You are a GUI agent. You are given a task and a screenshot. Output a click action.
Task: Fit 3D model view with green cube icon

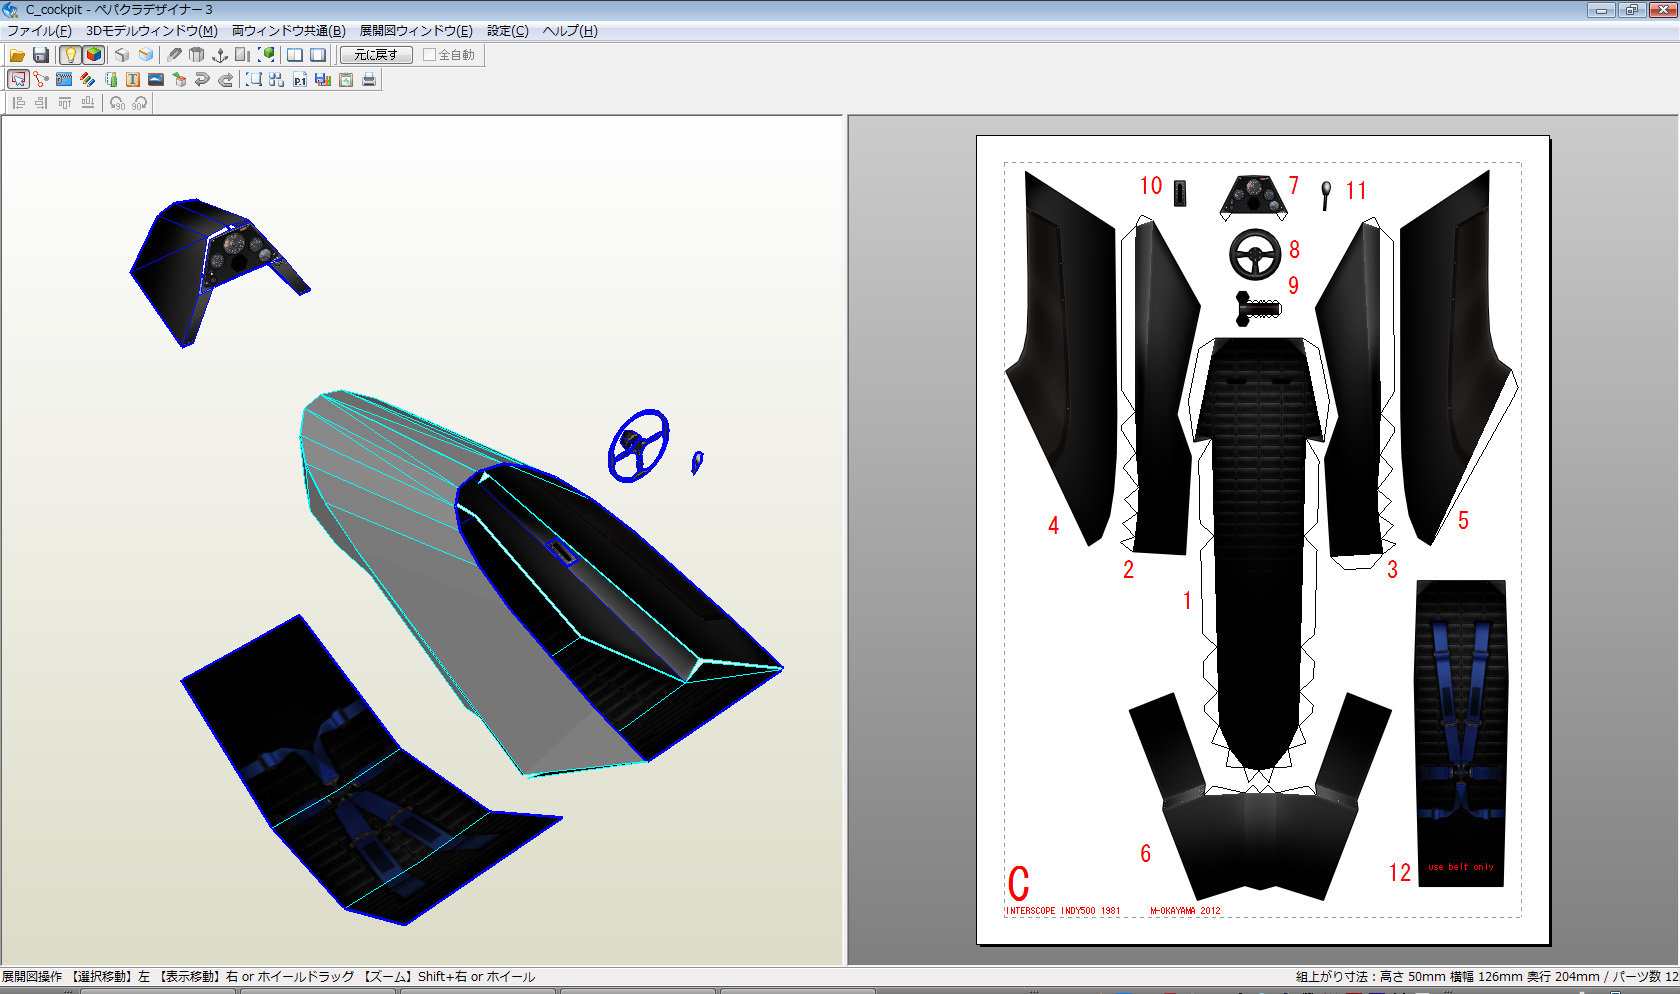[x=267, y=55]
